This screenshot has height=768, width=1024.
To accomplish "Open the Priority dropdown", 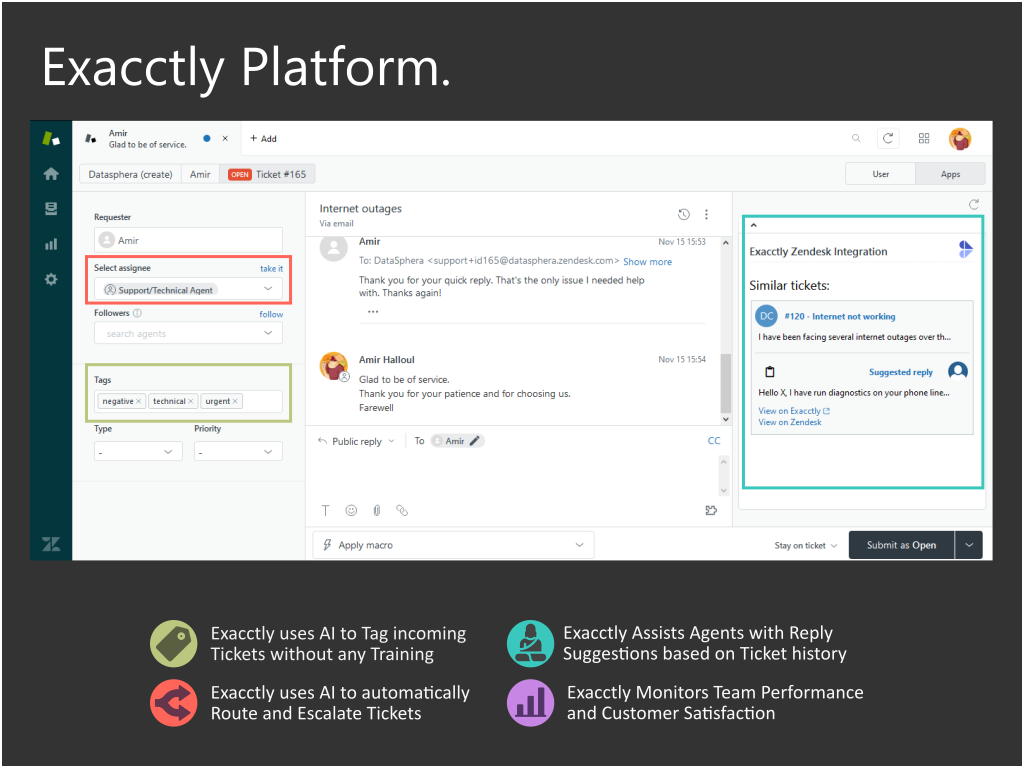I will [238, 452].
